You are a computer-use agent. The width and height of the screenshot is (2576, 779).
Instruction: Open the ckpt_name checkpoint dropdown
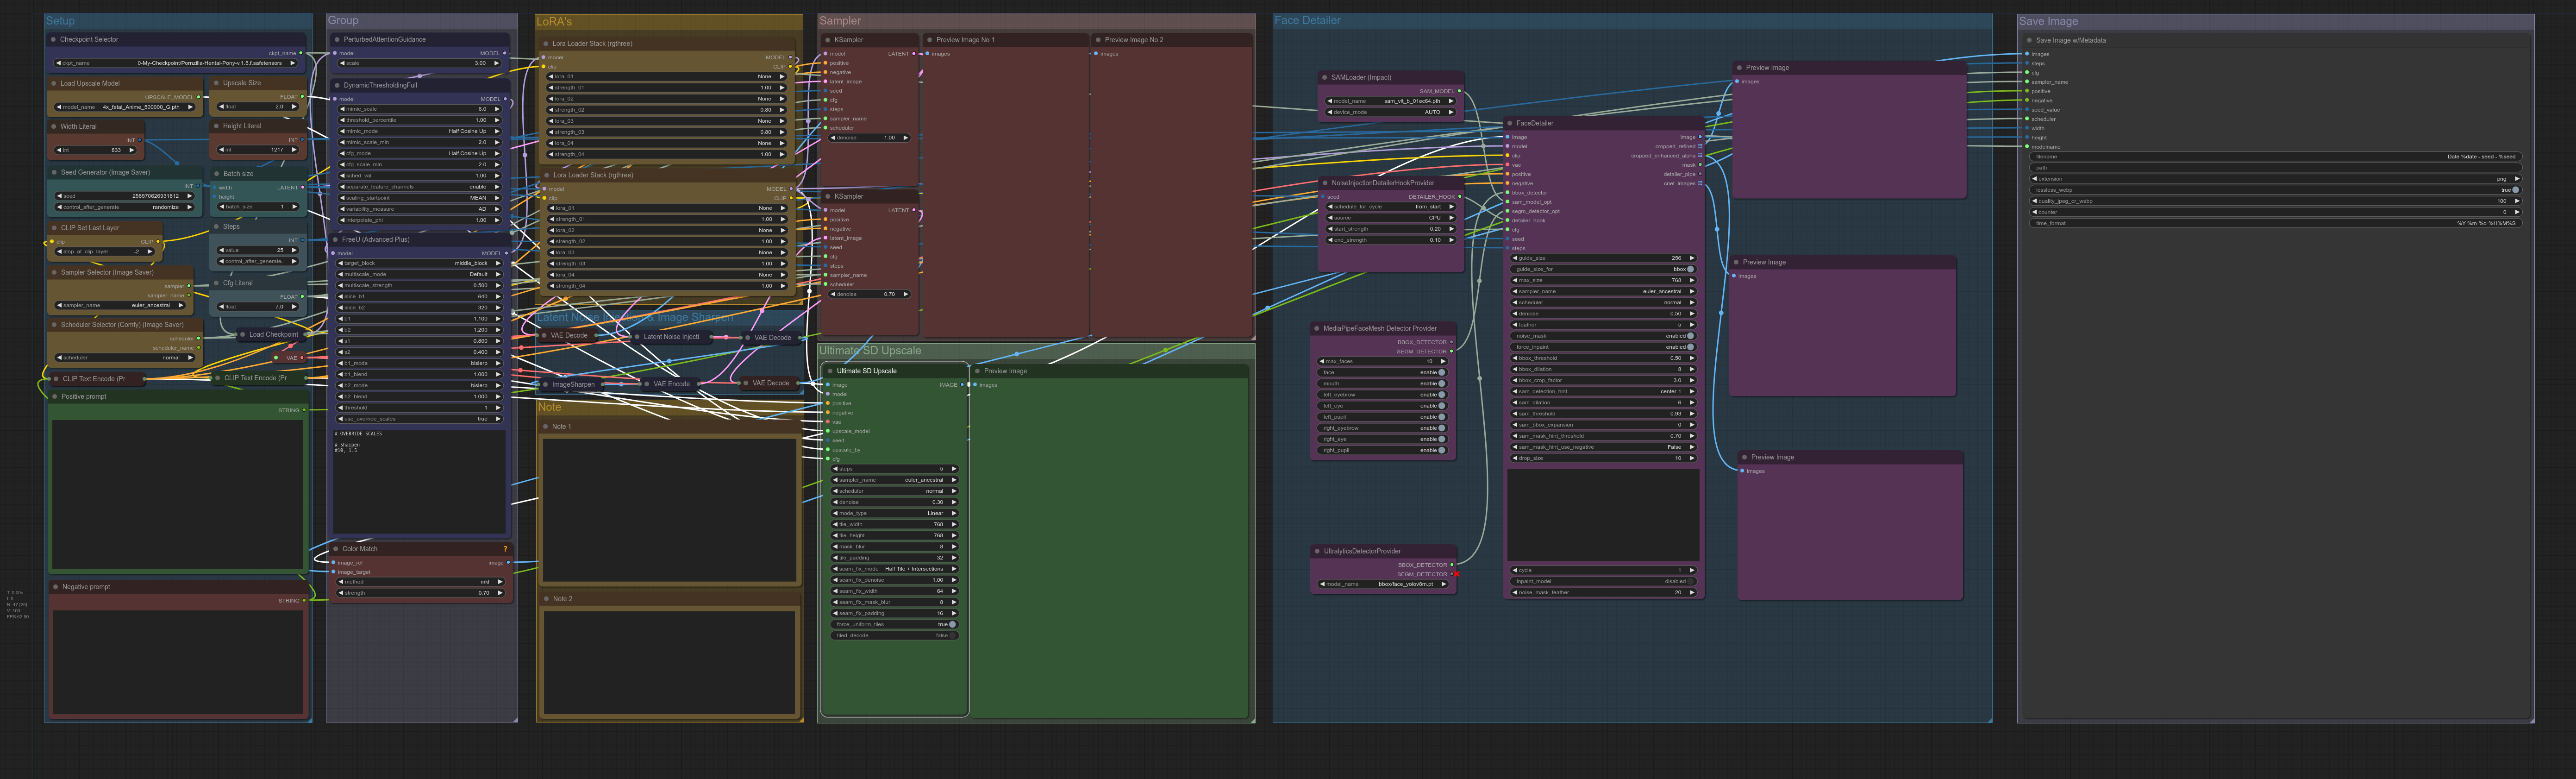[176, 63]
